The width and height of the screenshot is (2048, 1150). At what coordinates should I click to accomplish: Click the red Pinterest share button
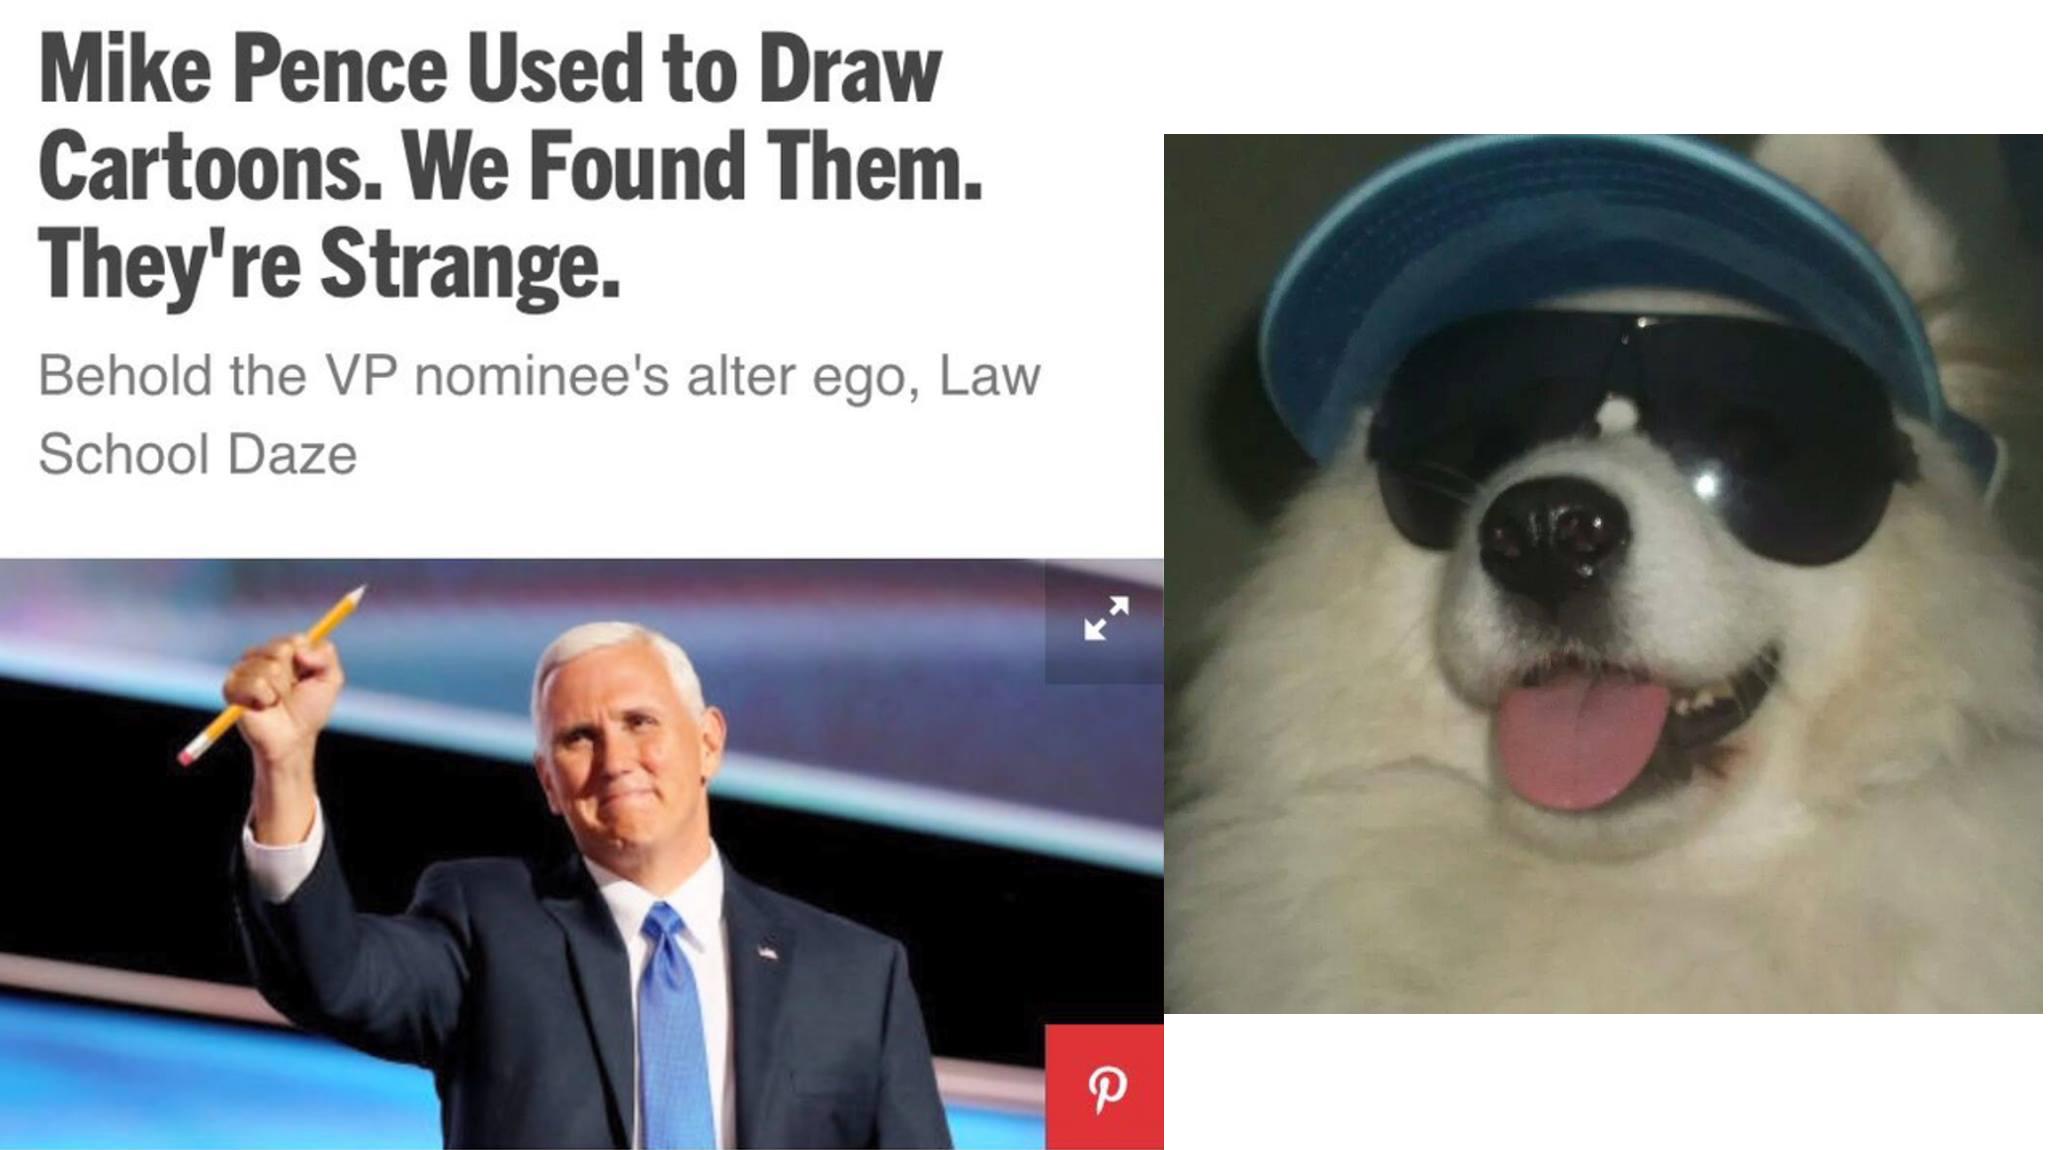point(1105,1086)
